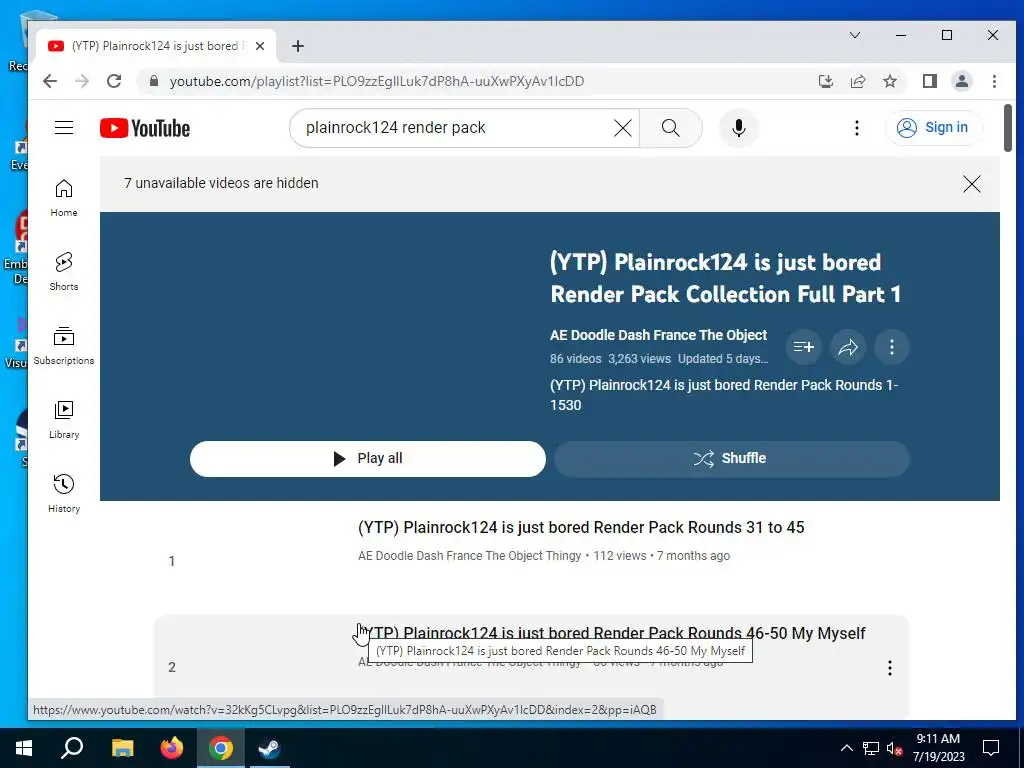Show hidden tray icons
1024x768 pixels.
[846, 748]
